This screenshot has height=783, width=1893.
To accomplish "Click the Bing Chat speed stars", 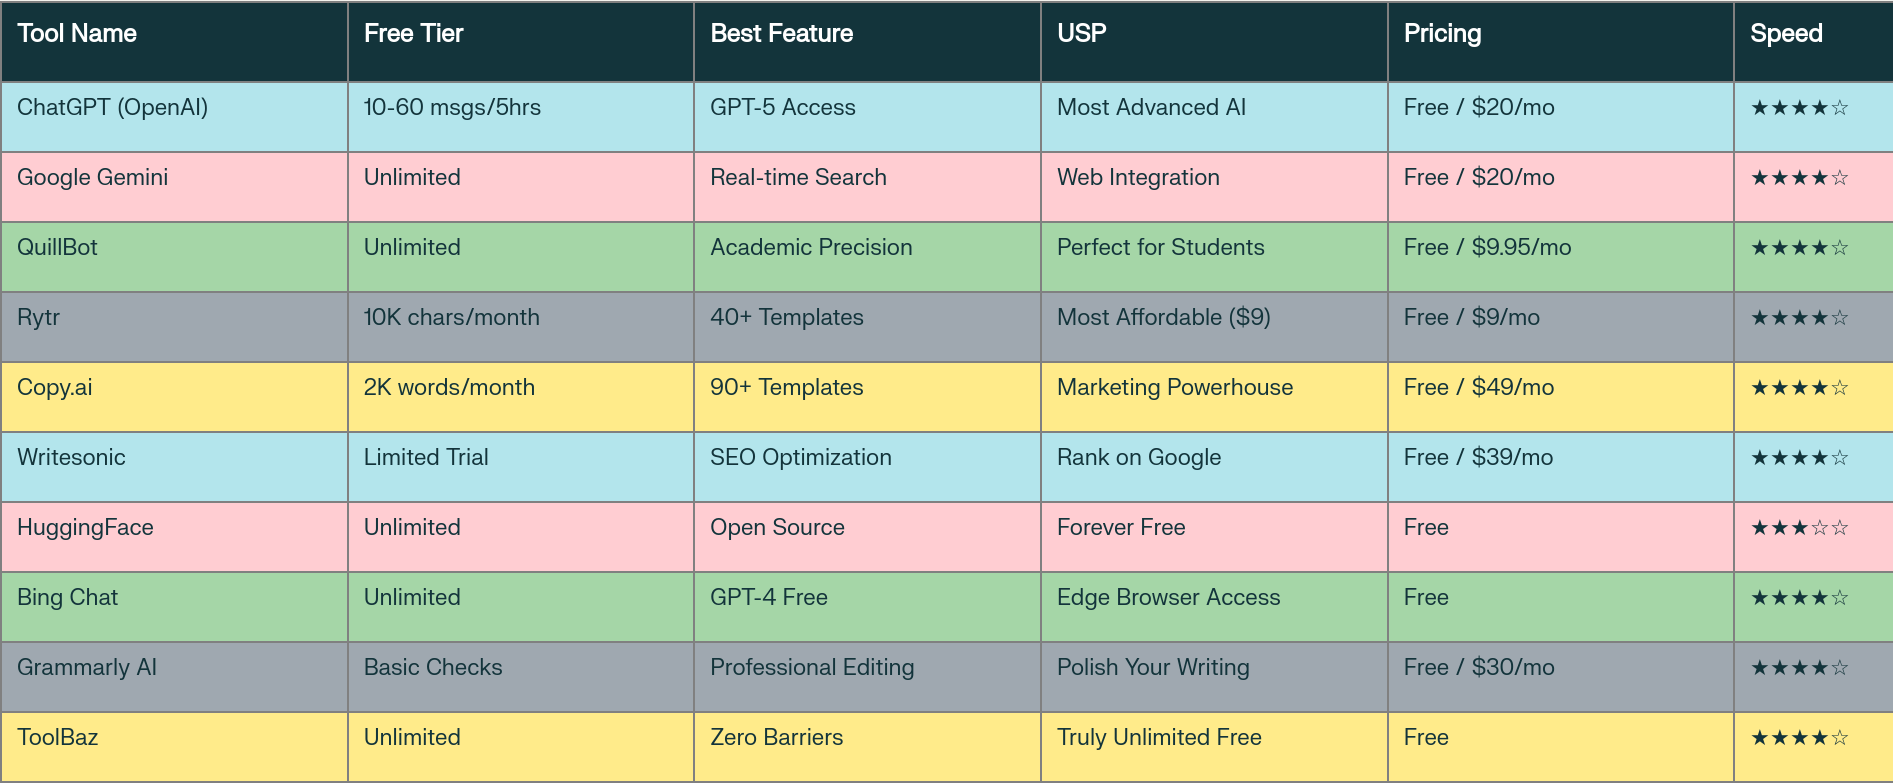I will tap(1799, 598).
